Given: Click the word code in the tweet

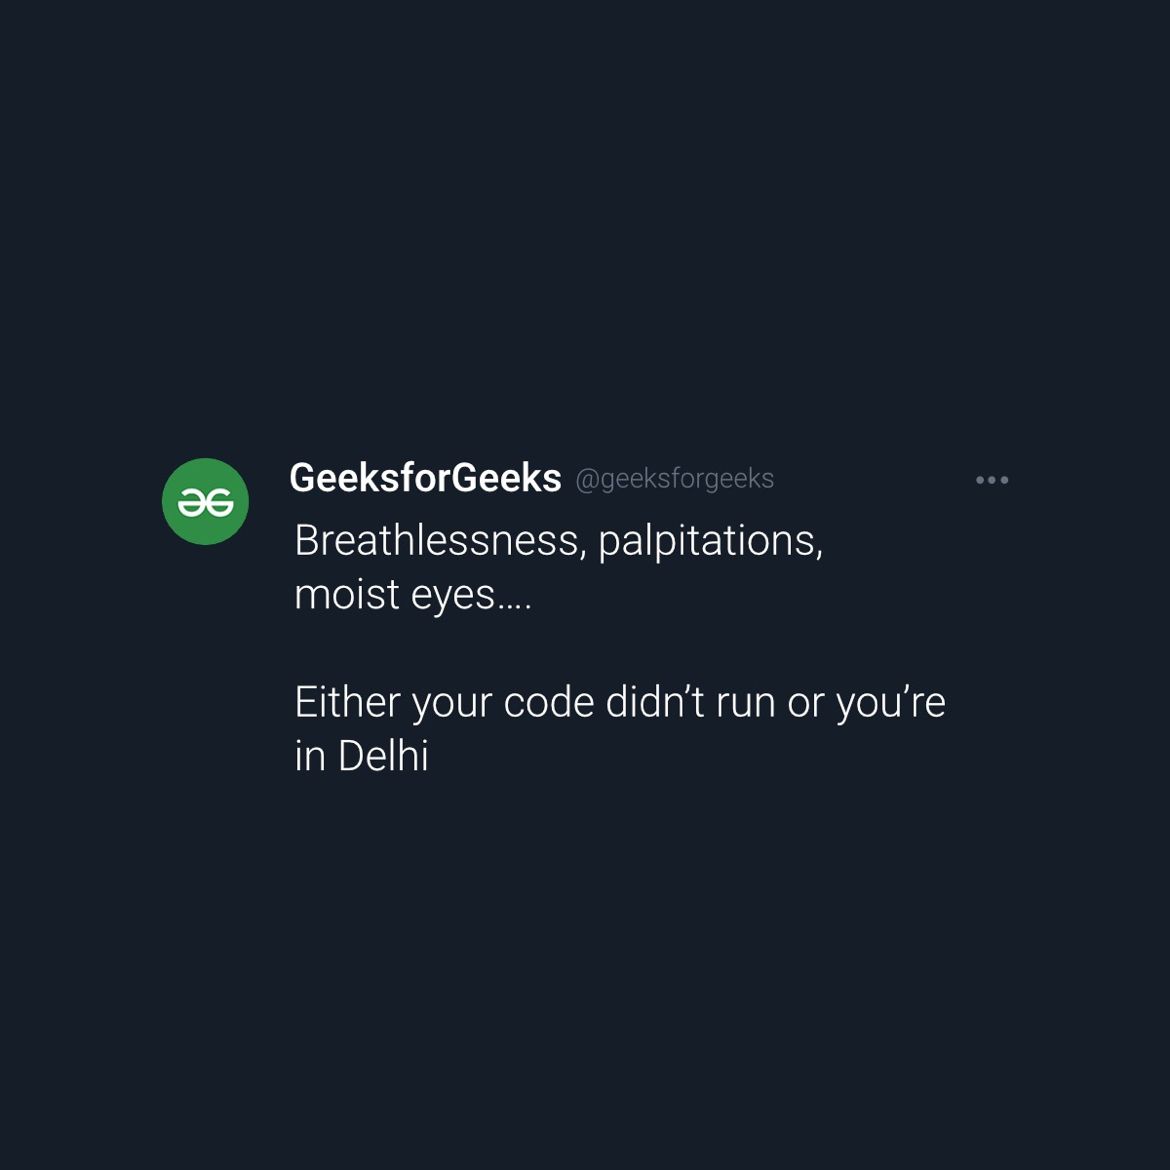Looking at the screenshot, I should [x=548, y=702].
